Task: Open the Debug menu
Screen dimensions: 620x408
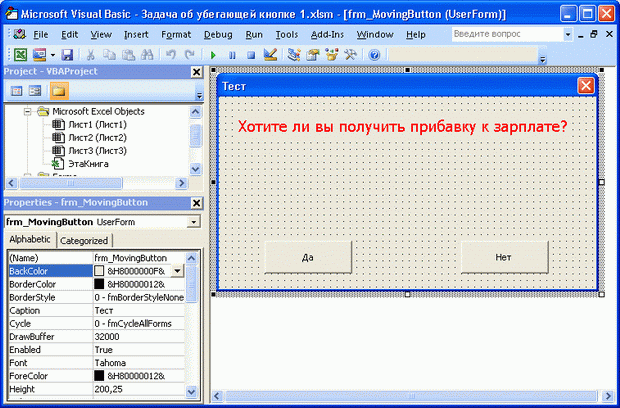Action: [x=217, y=34]
